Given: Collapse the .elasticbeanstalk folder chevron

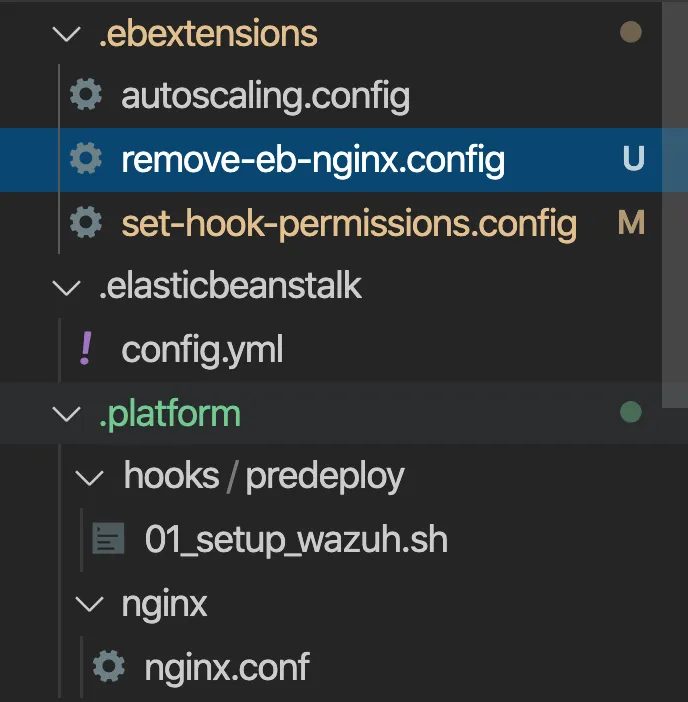Looking at the screenshot, I should coord(68,287).
